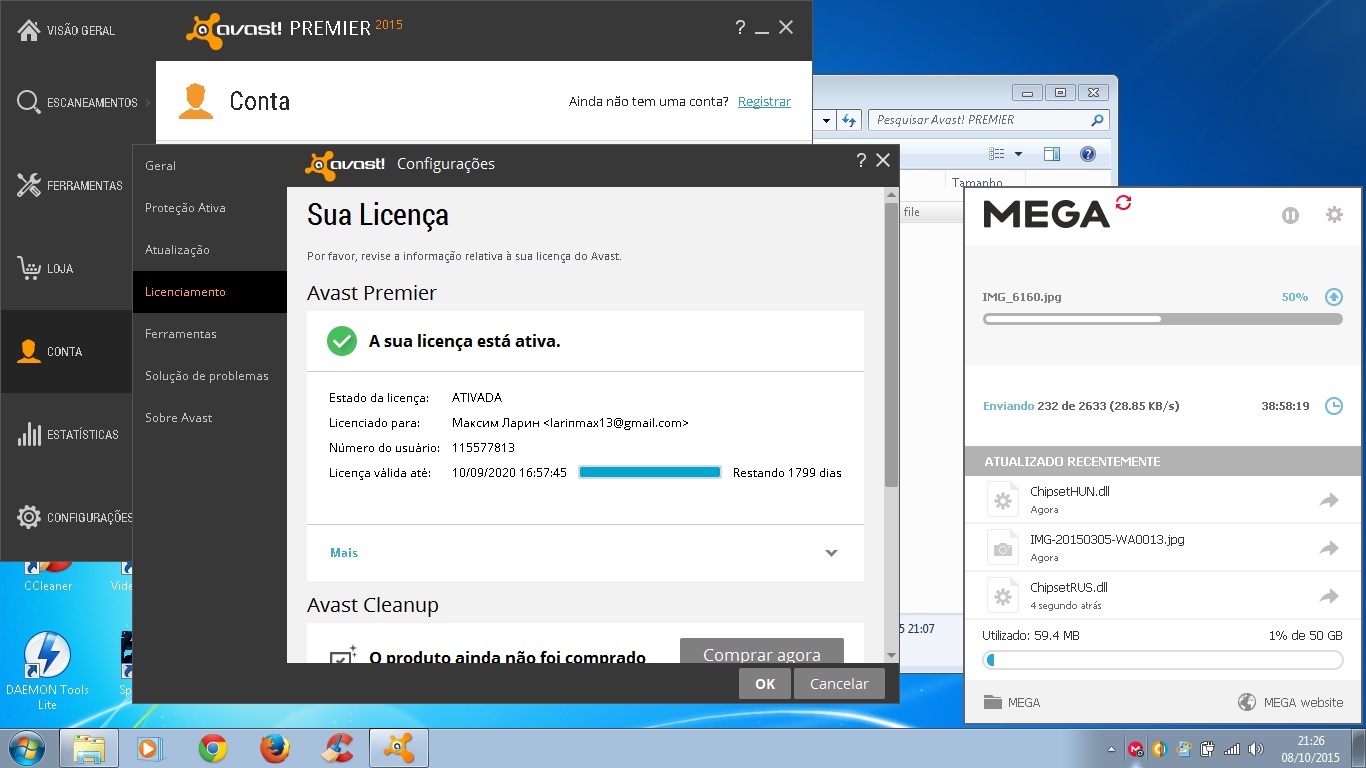The height and width of the screenshot is (768, 1366).
Task: Open Estatísticas section in Avast
Action: (x=66, y=434)
